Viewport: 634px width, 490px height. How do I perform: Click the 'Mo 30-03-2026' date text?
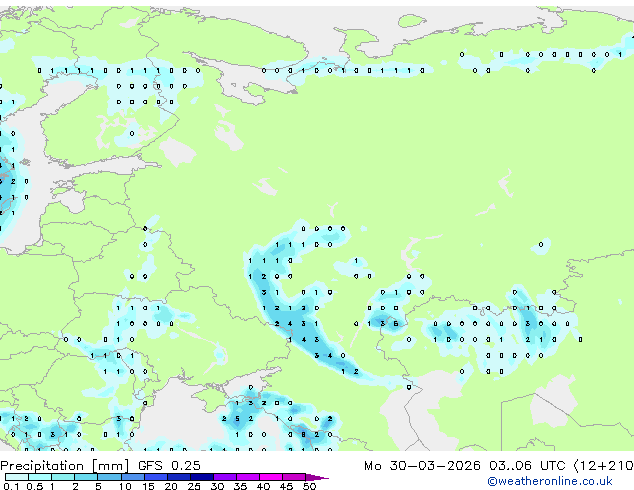pyautogui.click(x=422, y=465)
